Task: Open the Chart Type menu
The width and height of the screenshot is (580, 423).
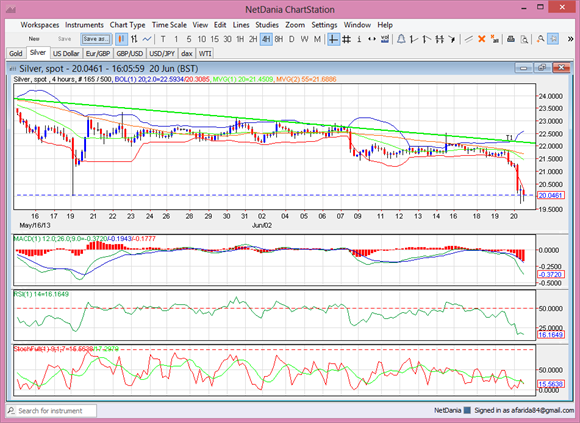Action: pos(127,25)
